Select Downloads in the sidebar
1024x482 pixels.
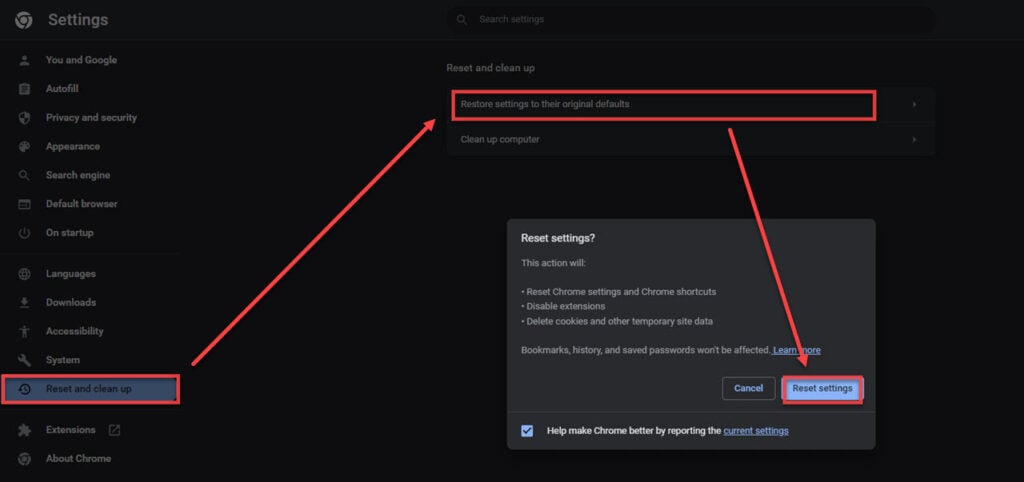[71, 302]
